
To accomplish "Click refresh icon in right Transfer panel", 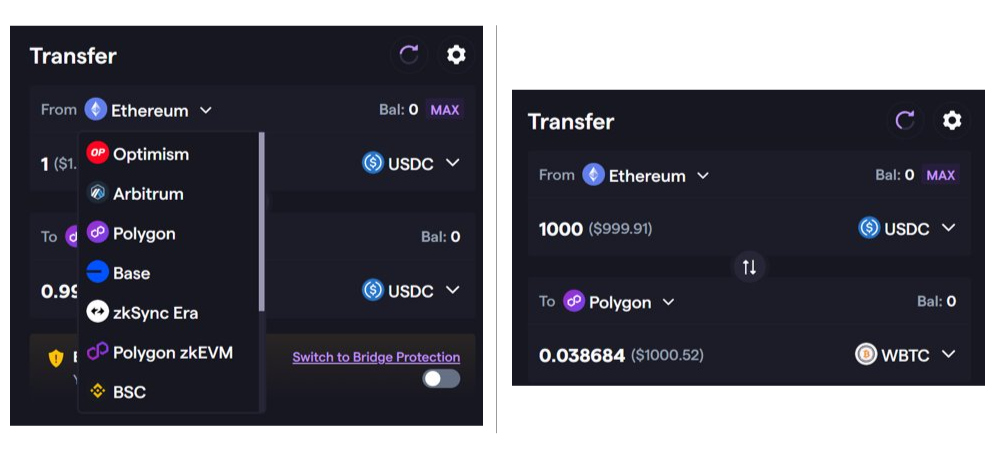I will click(x=904, y=120).
